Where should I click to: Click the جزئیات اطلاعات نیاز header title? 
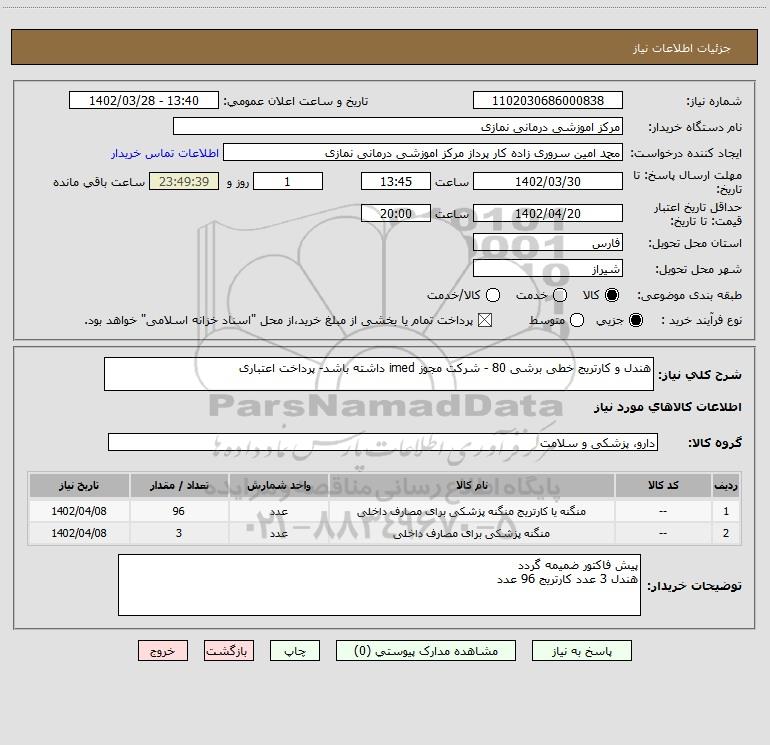click(682, 48)
